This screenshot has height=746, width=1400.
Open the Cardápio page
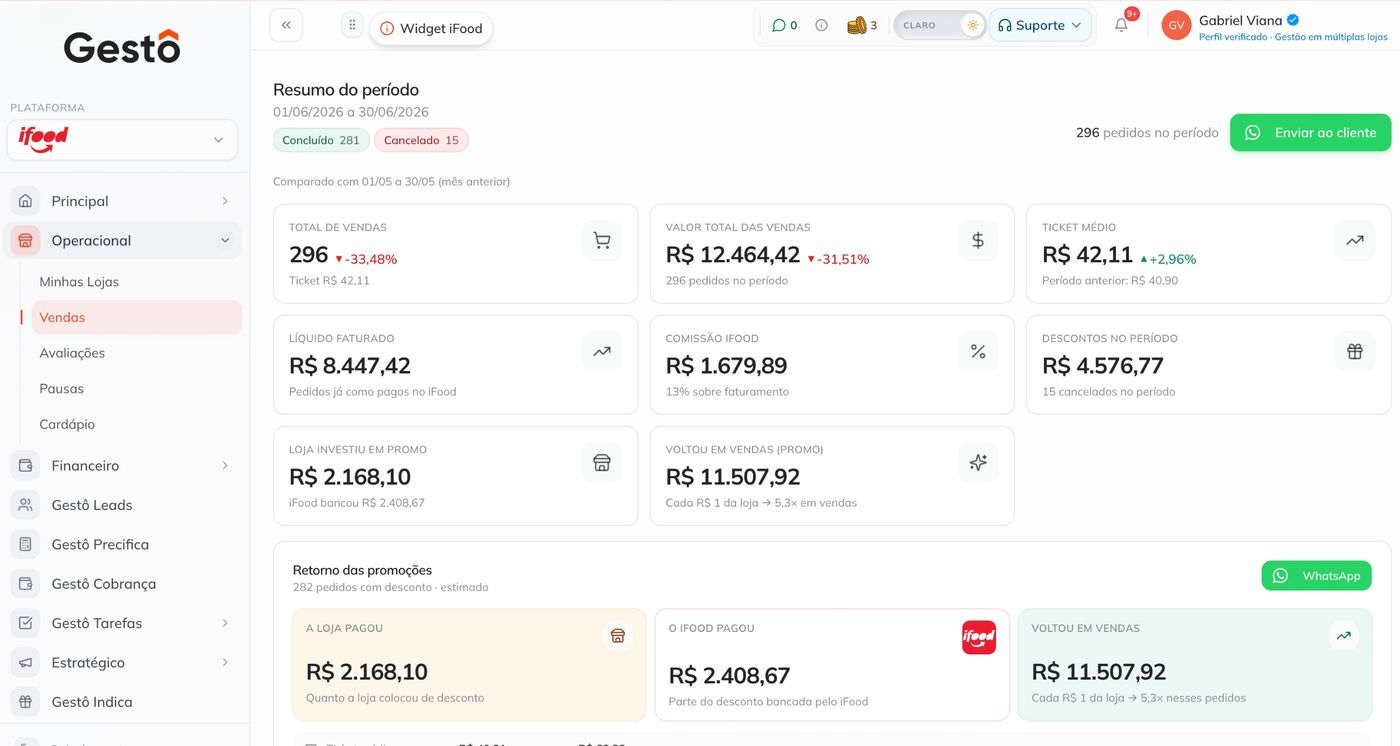coord(67,424)
